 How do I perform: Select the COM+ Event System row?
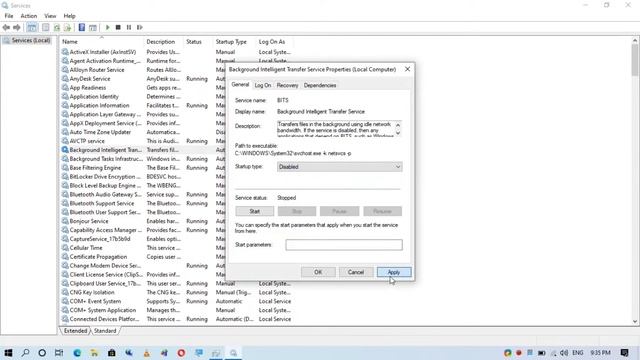pos(176,301)
